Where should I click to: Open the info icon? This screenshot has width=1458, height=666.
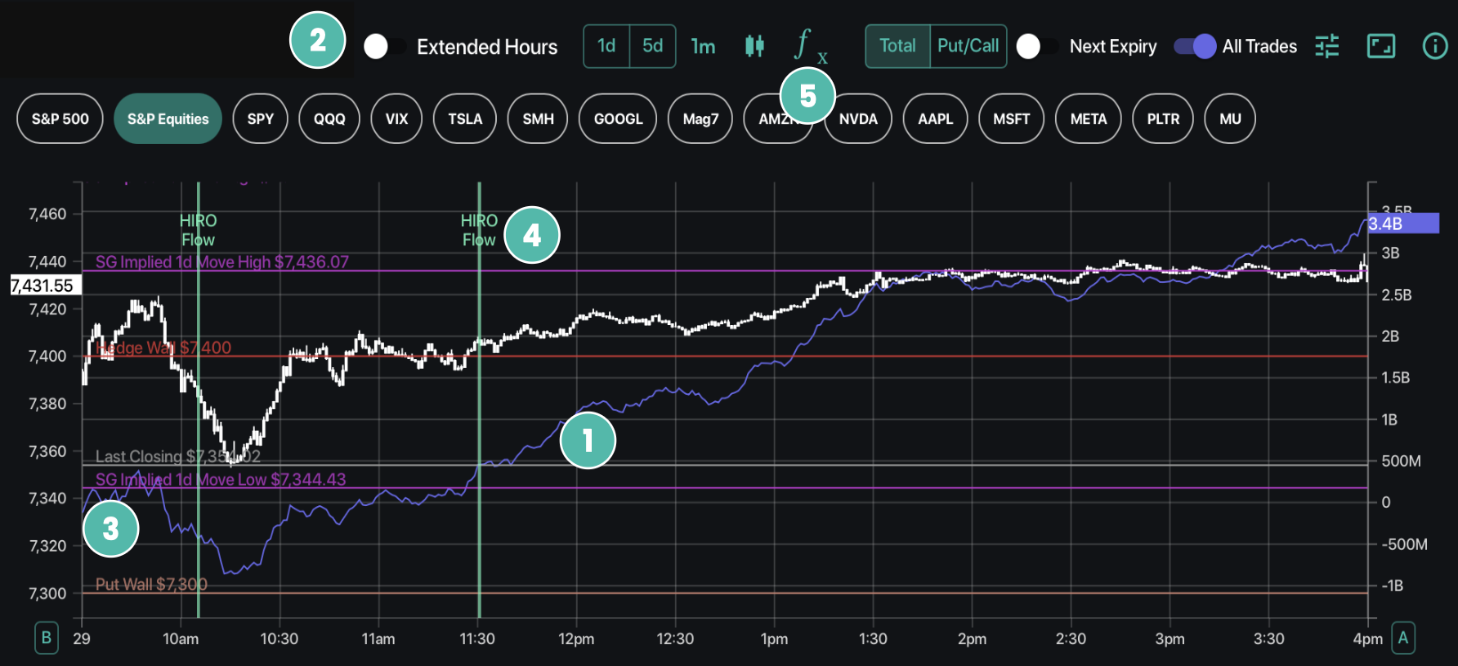point(1435,46)
